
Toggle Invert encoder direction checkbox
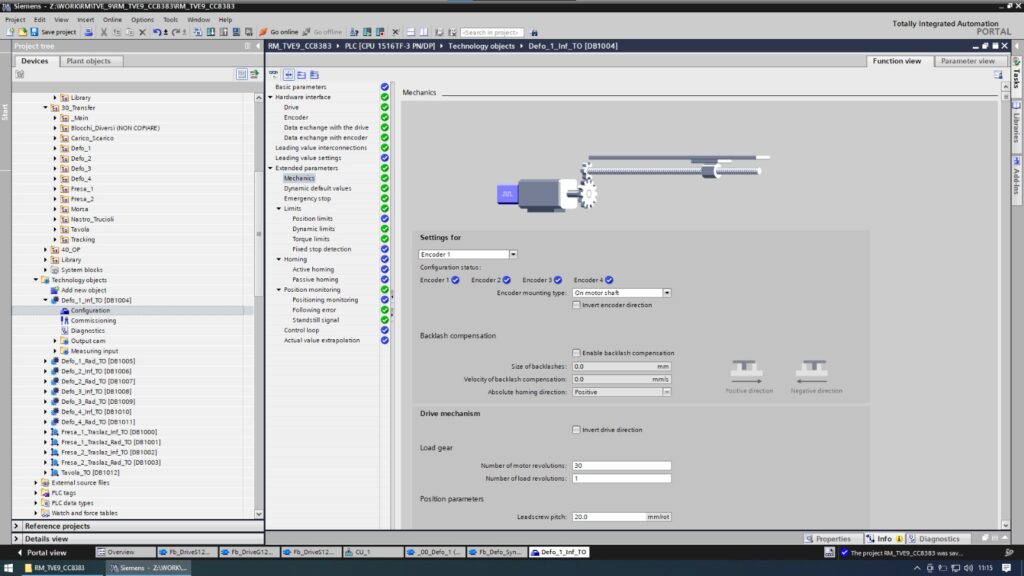577,305
